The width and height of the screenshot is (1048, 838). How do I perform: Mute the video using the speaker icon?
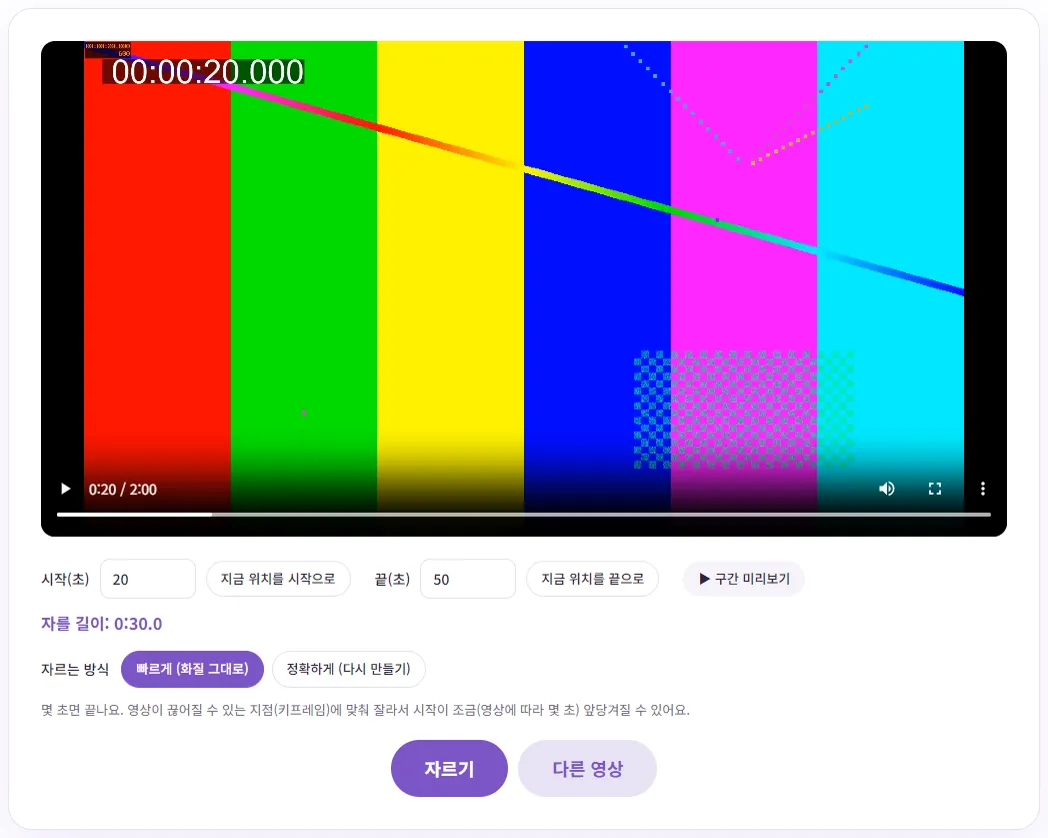(x=886, y=488)
